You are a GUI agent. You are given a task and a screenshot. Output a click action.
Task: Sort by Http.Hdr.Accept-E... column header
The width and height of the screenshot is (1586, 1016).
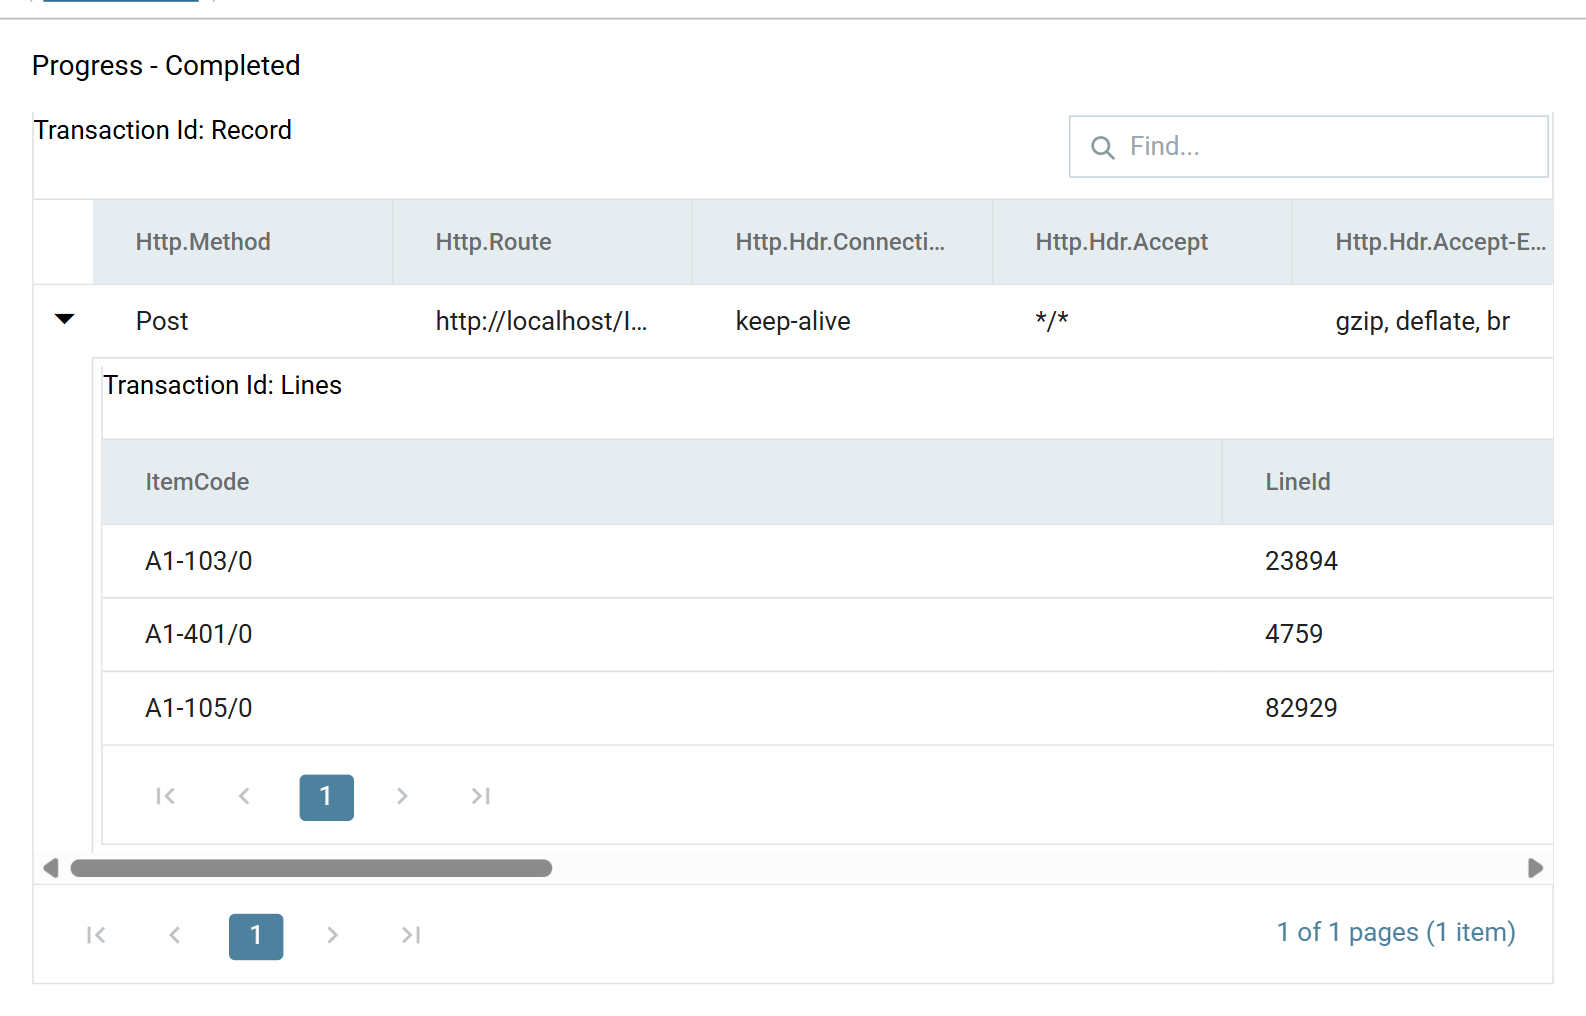click(1423, 242)
